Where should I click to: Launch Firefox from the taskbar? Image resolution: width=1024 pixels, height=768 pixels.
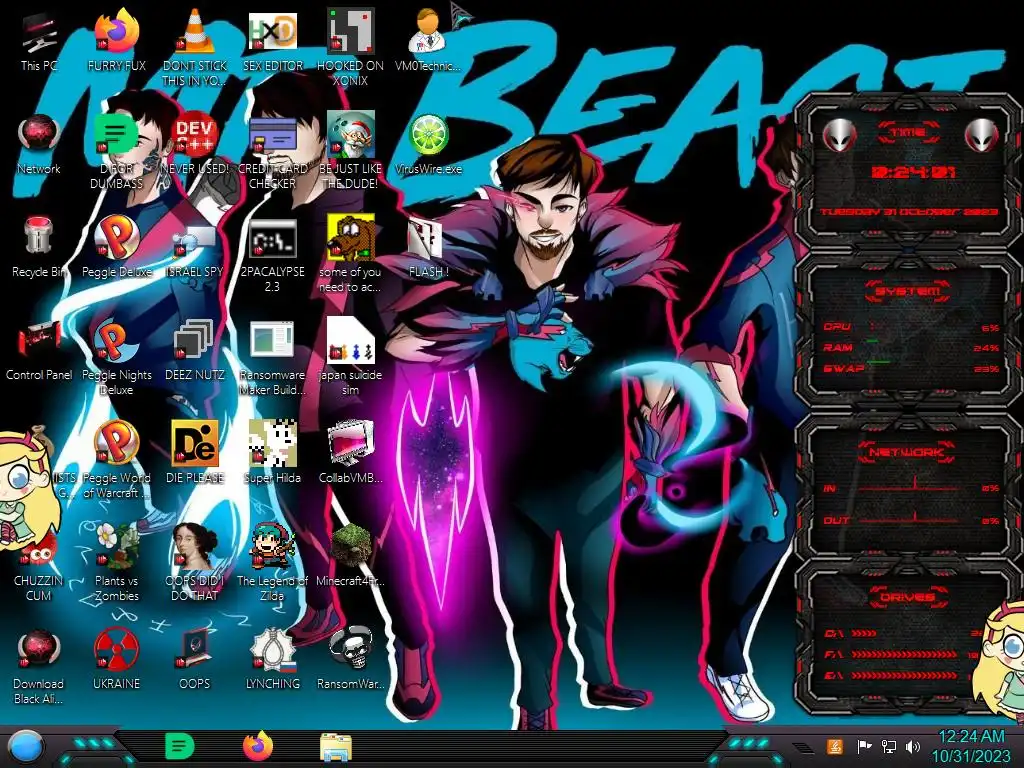(258, 746)
